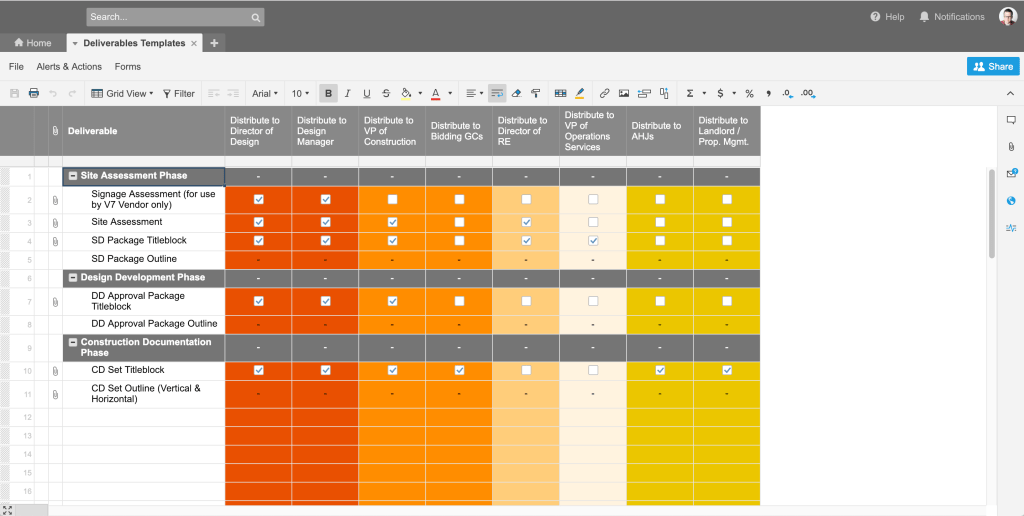Apply percent format to the cell
This screenshot has width=1024, height=516.
(749, 93)
